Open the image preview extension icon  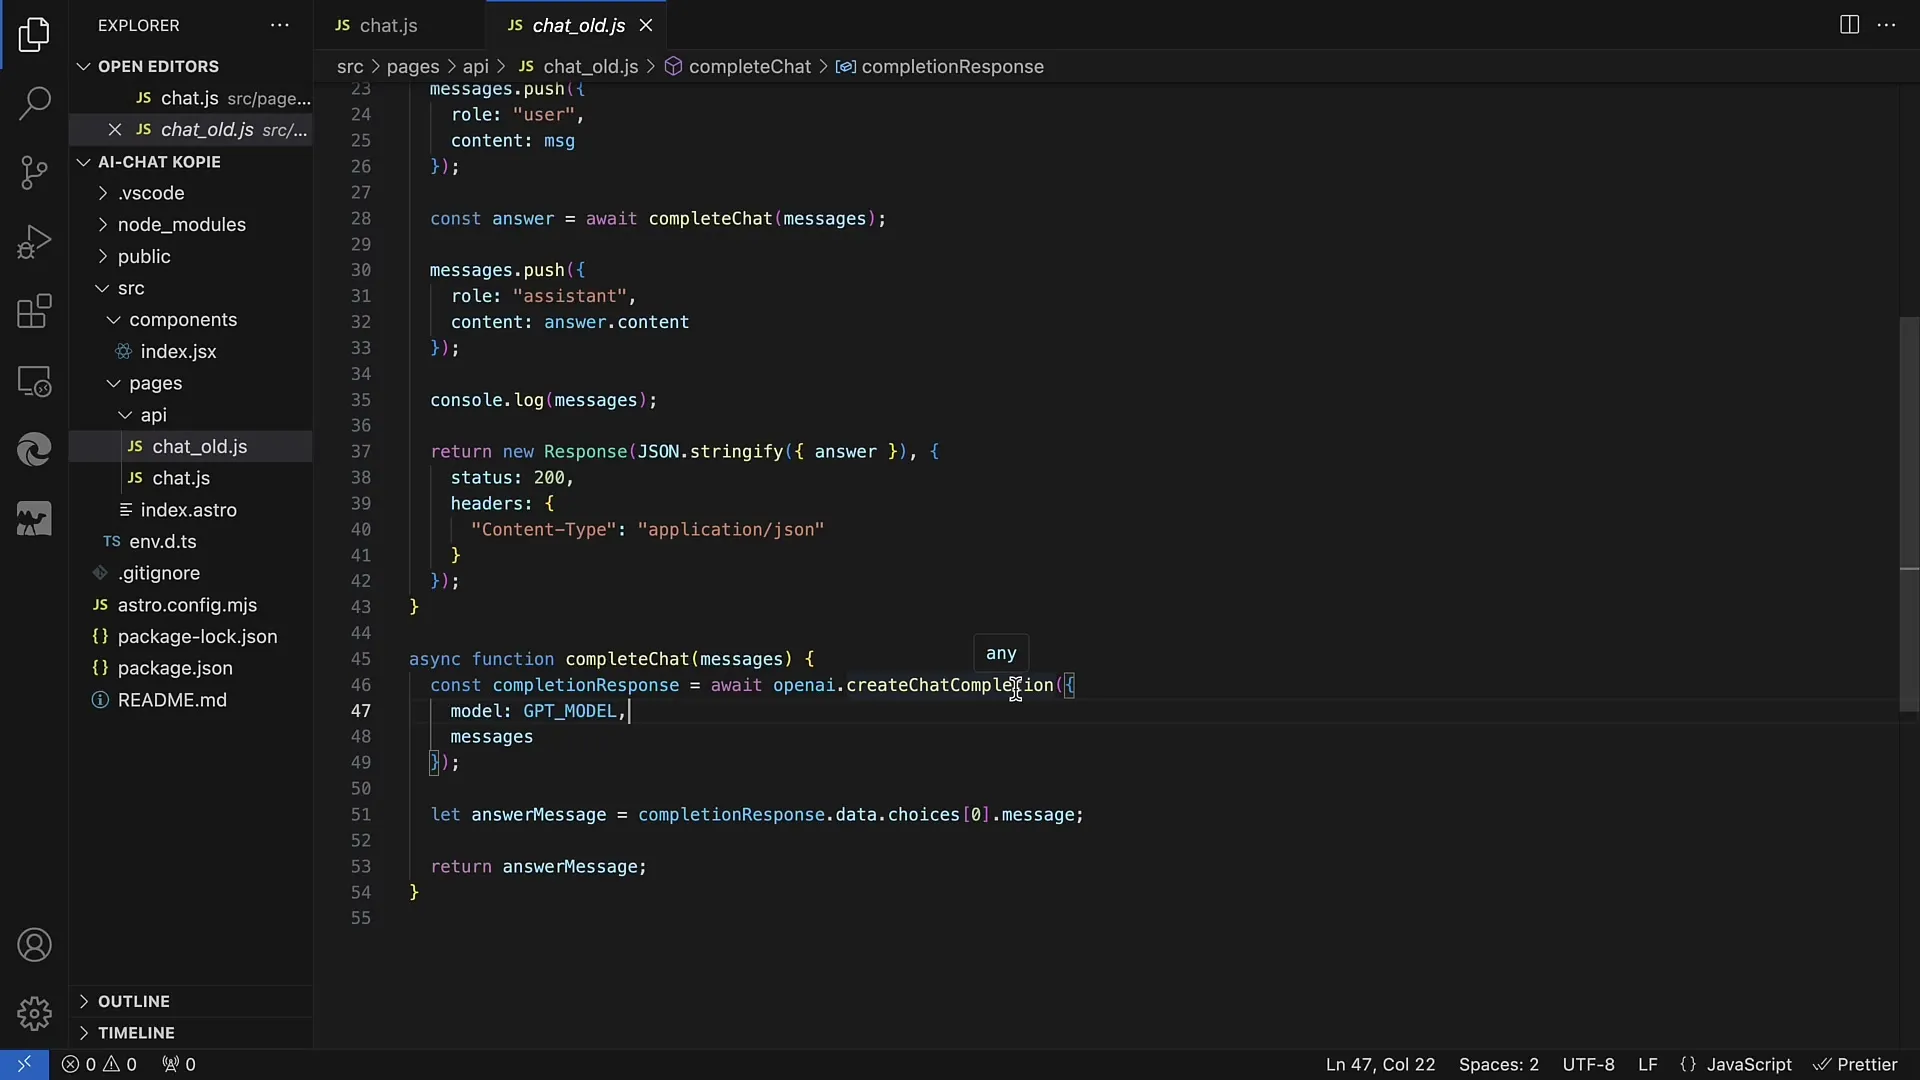[34, 519]
